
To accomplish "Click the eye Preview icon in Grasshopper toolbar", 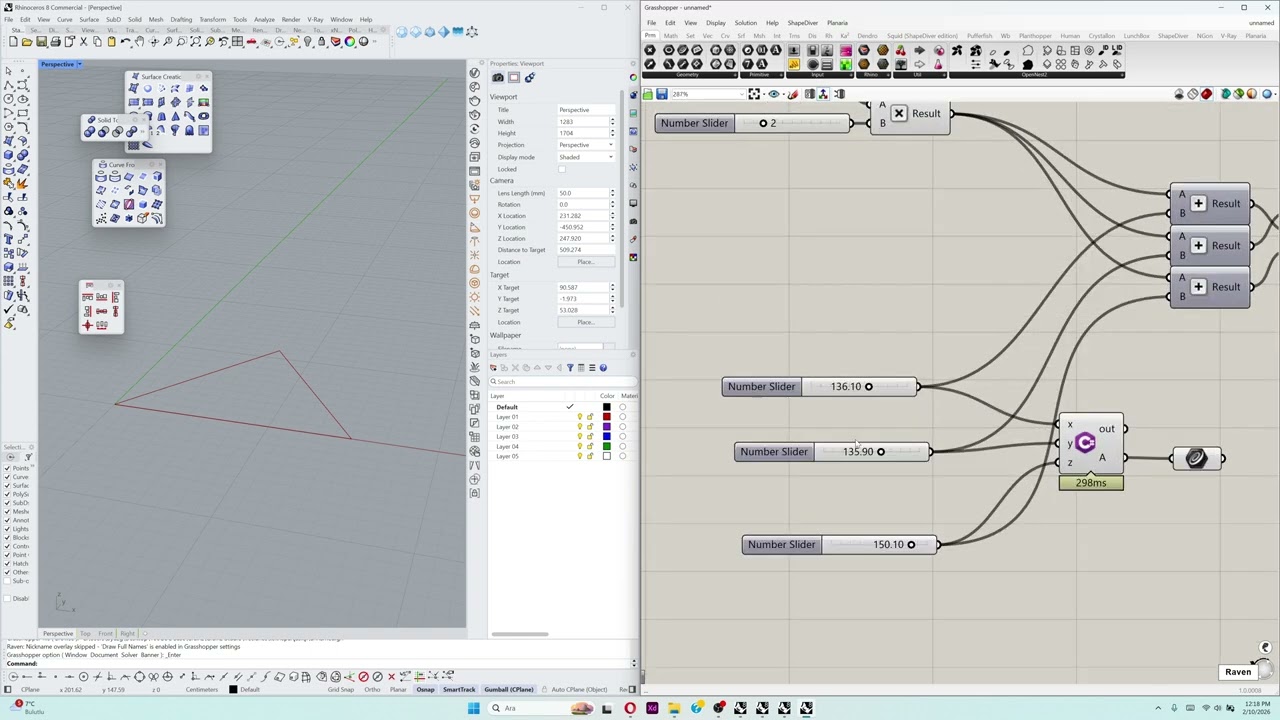I will 774,94.
